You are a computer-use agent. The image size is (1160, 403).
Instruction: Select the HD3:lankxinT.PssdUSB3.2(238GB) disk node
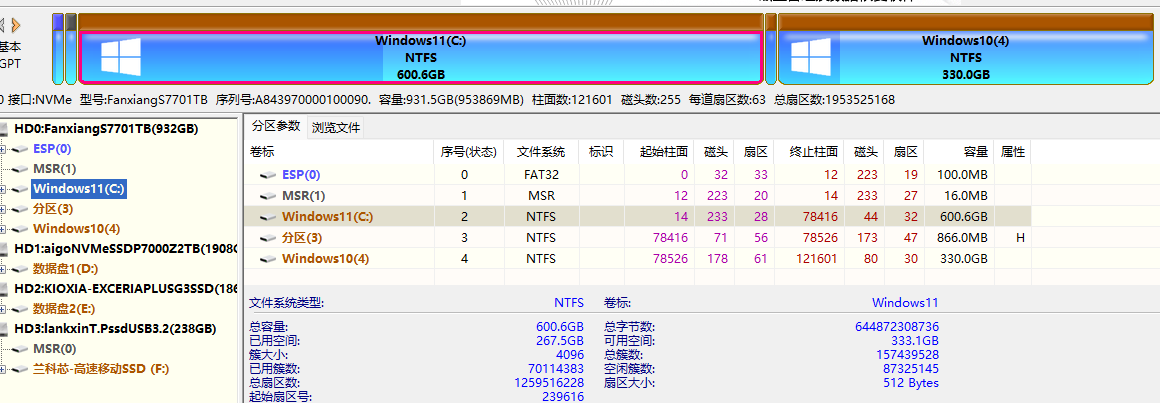(x=115, y=328)
